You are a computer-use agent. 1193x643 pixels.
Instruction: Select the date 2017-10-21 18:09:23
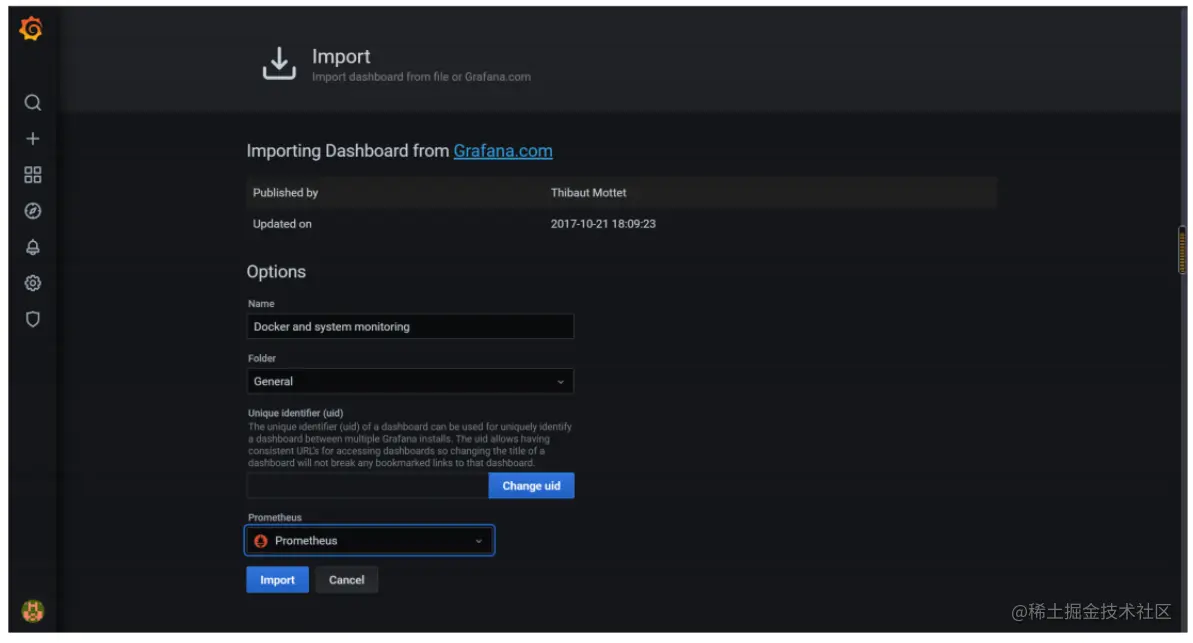point(603,224)
